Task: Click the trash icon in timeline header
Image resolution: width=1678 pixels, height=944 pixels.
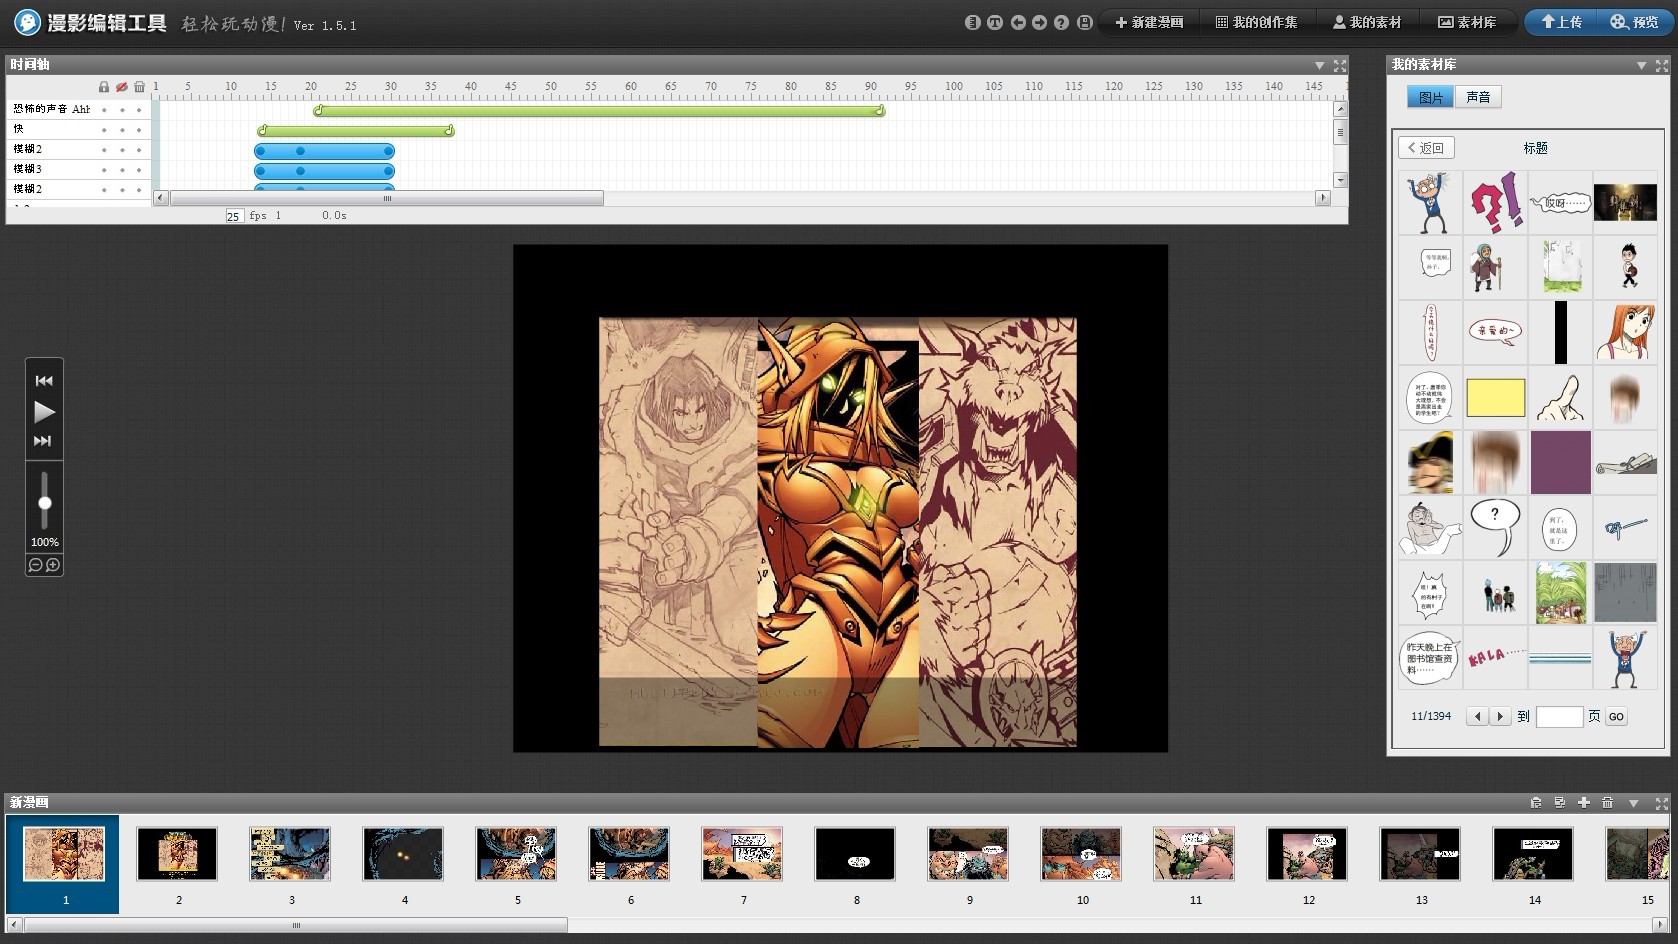Action: pyautogui.click(x=139, y=87)
